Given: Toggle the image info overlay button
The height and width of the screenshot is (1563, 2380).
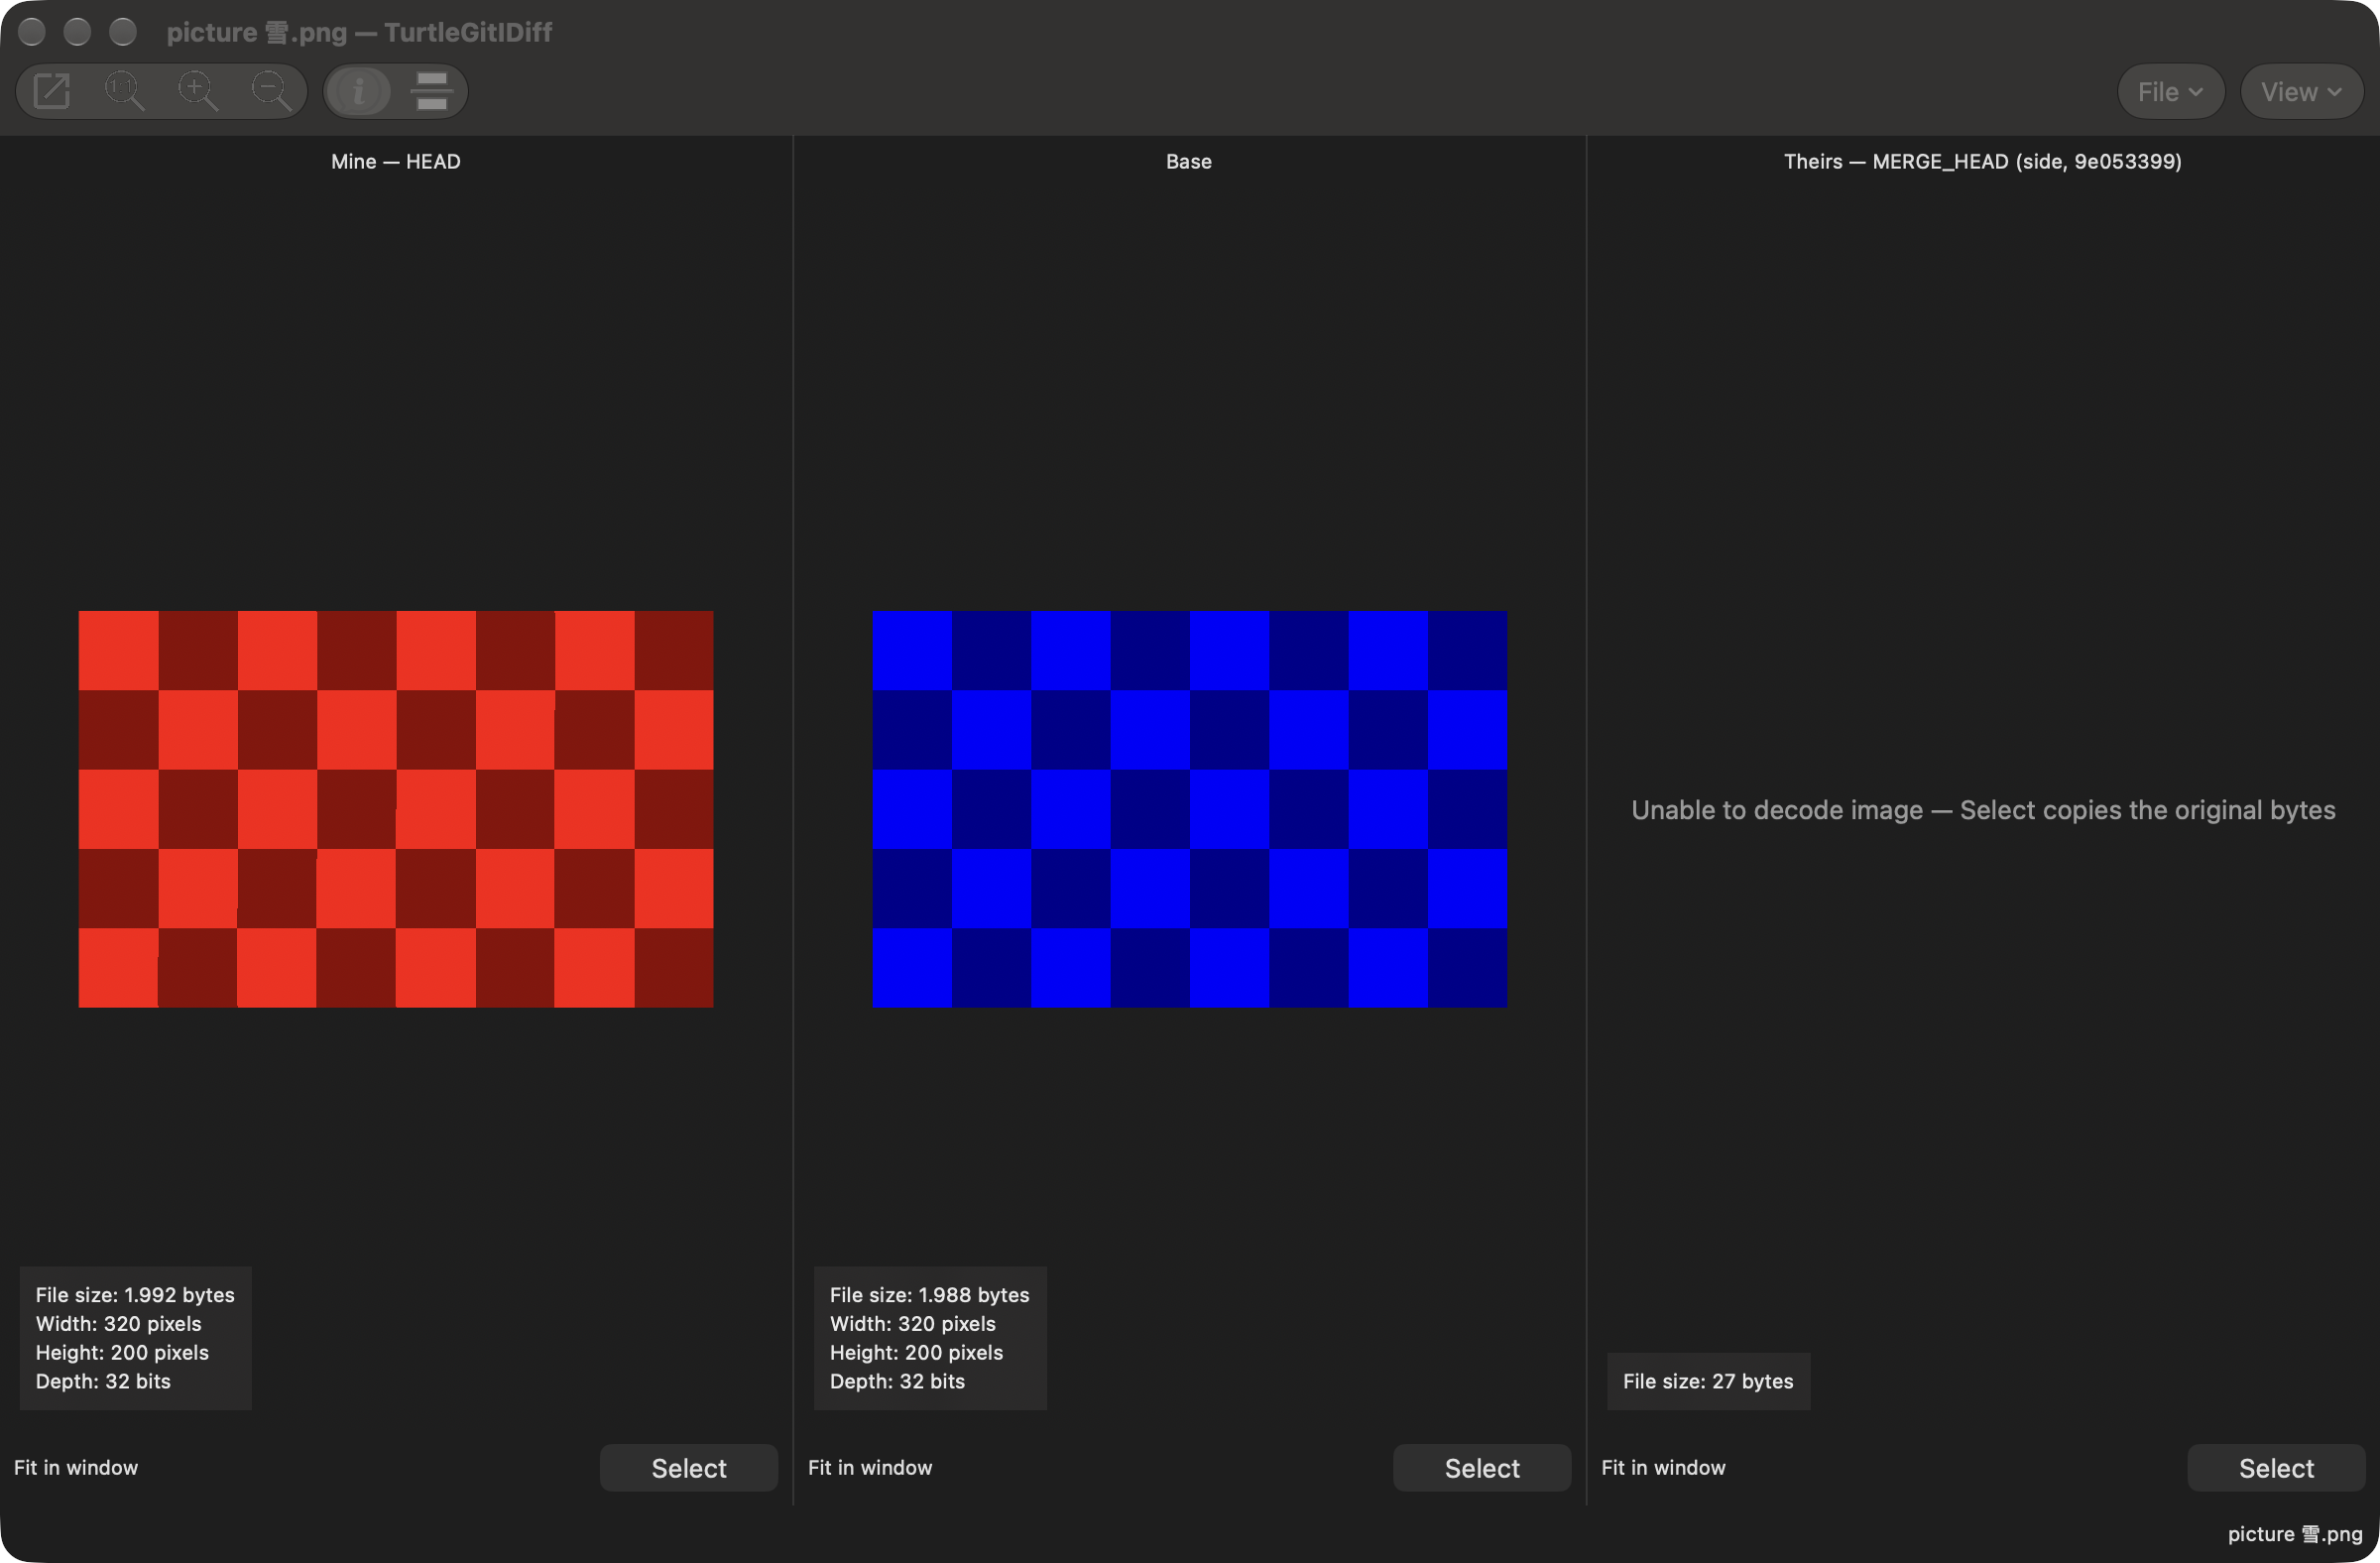Looking at the screenshot, I should [x=359, y=91].
